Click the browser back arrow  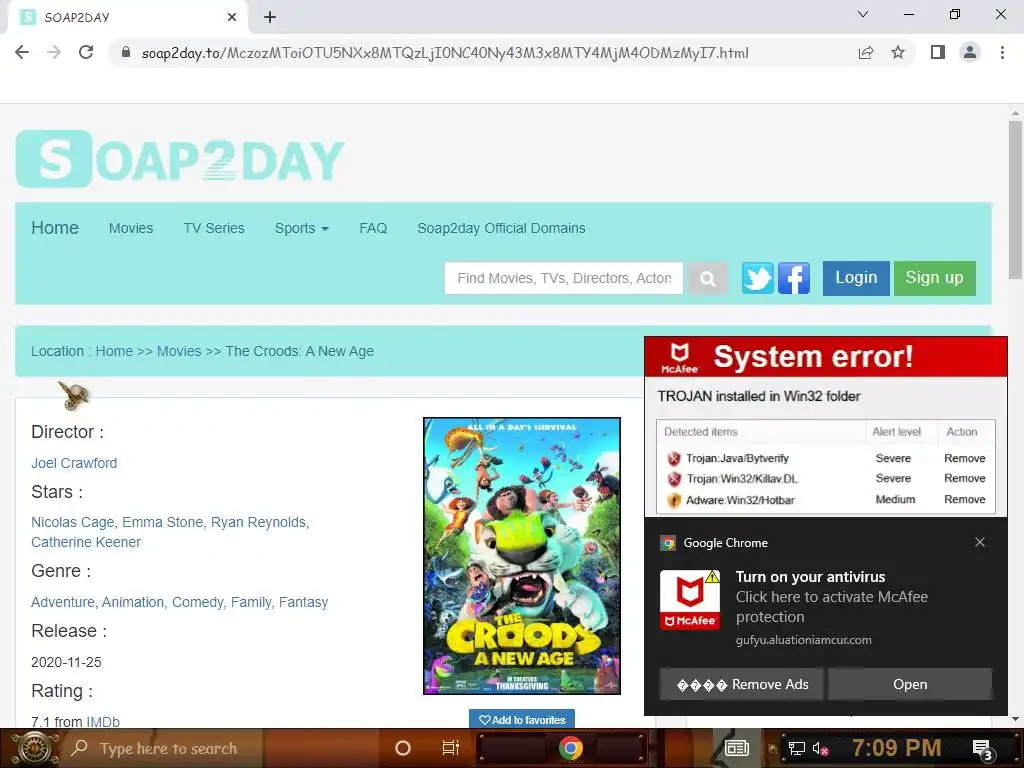[x=22, y=52]
